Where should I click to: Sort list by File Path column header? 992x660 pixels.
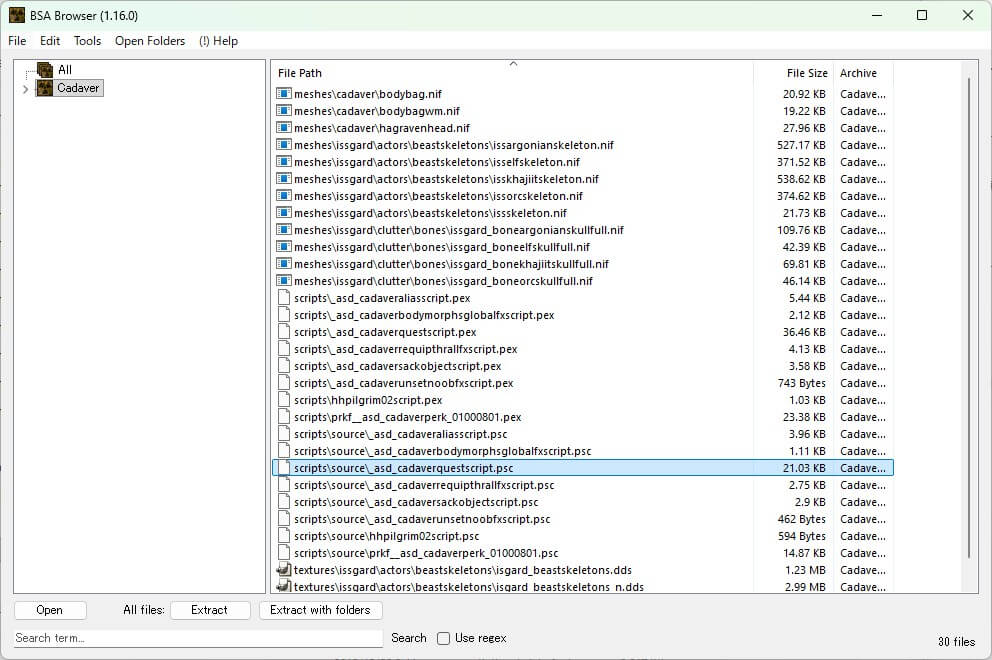[510, 73]
